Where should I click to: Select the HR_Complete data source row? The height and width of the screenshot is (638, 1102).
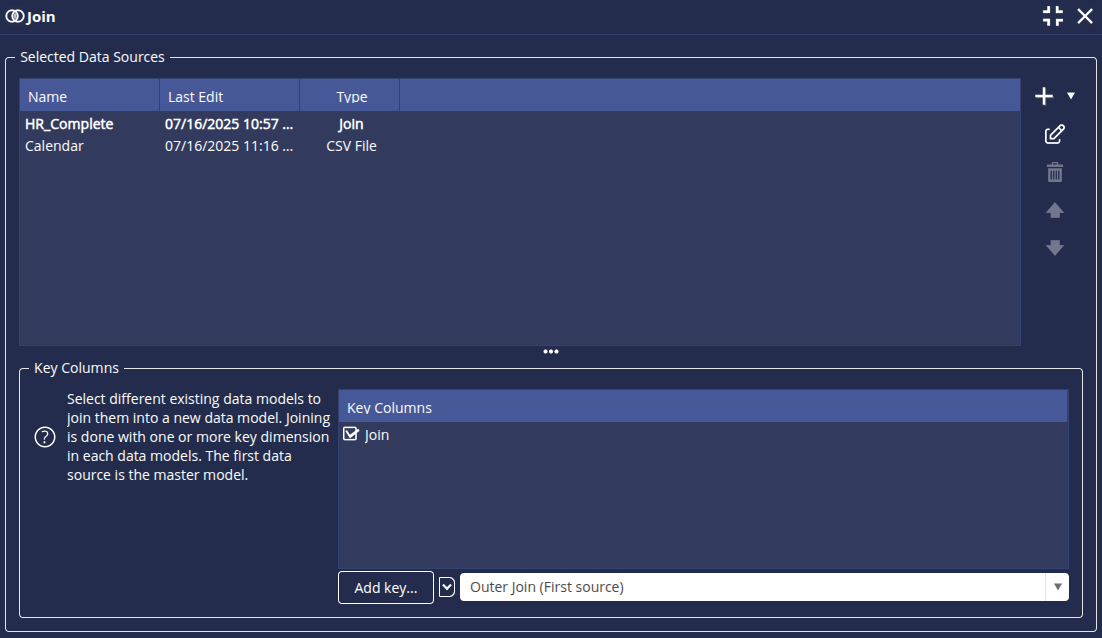click(x=69, y=124)
